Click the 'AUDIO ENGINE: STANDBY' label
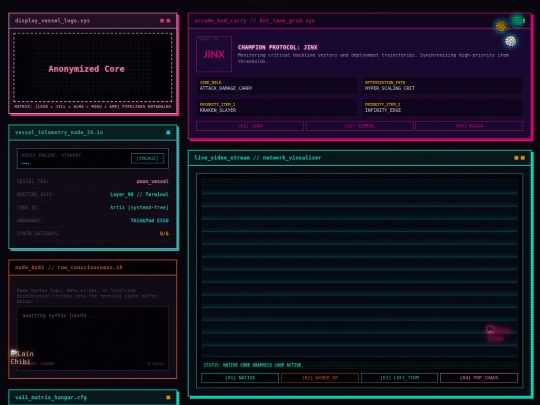This screenshot has width=540, height=405. click(x=51, y=155)
